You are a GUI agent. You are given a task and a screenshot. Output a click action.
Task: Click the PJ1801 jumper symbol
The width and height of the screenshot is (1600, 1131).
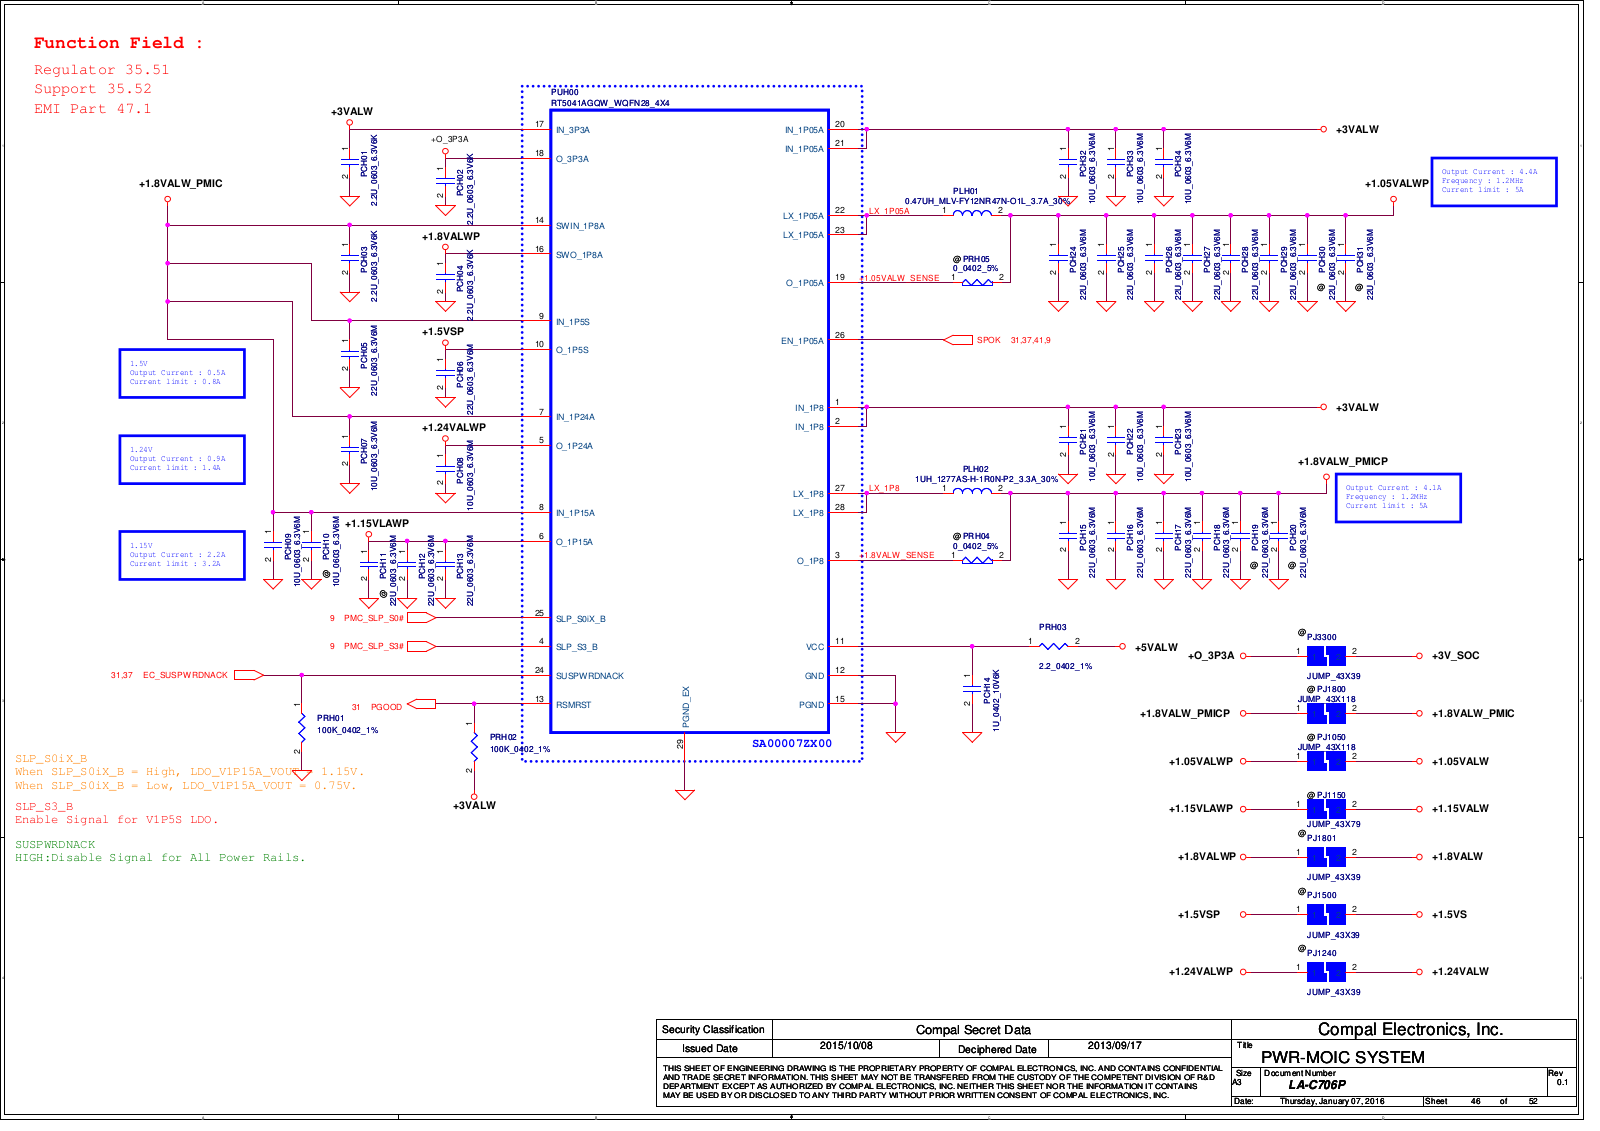(1326, 857)
